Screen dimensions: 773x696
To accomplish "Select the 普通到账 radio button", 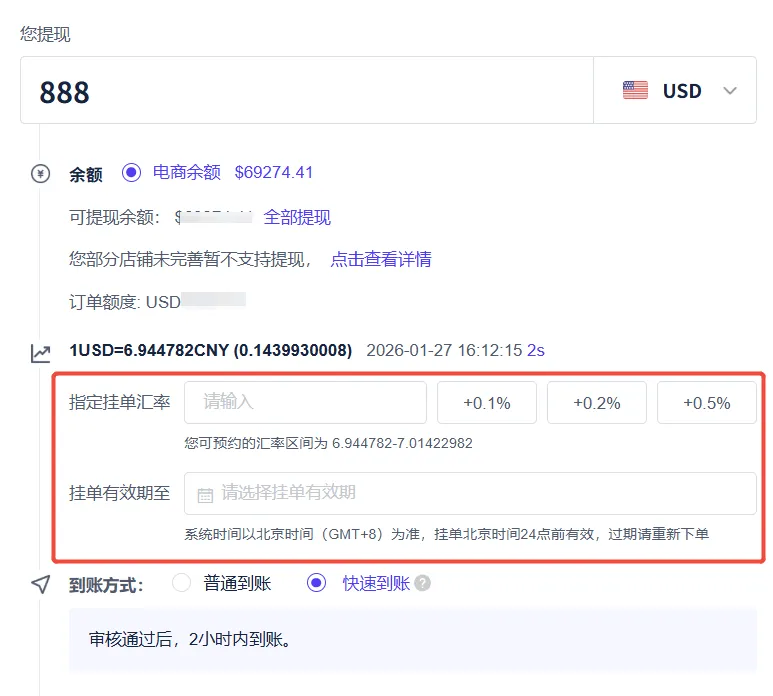I will pyautogui.click(x=181, y=583).
